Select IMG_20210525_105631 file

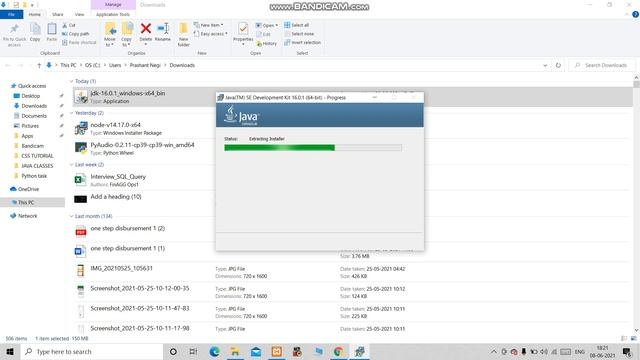point(121,268)
